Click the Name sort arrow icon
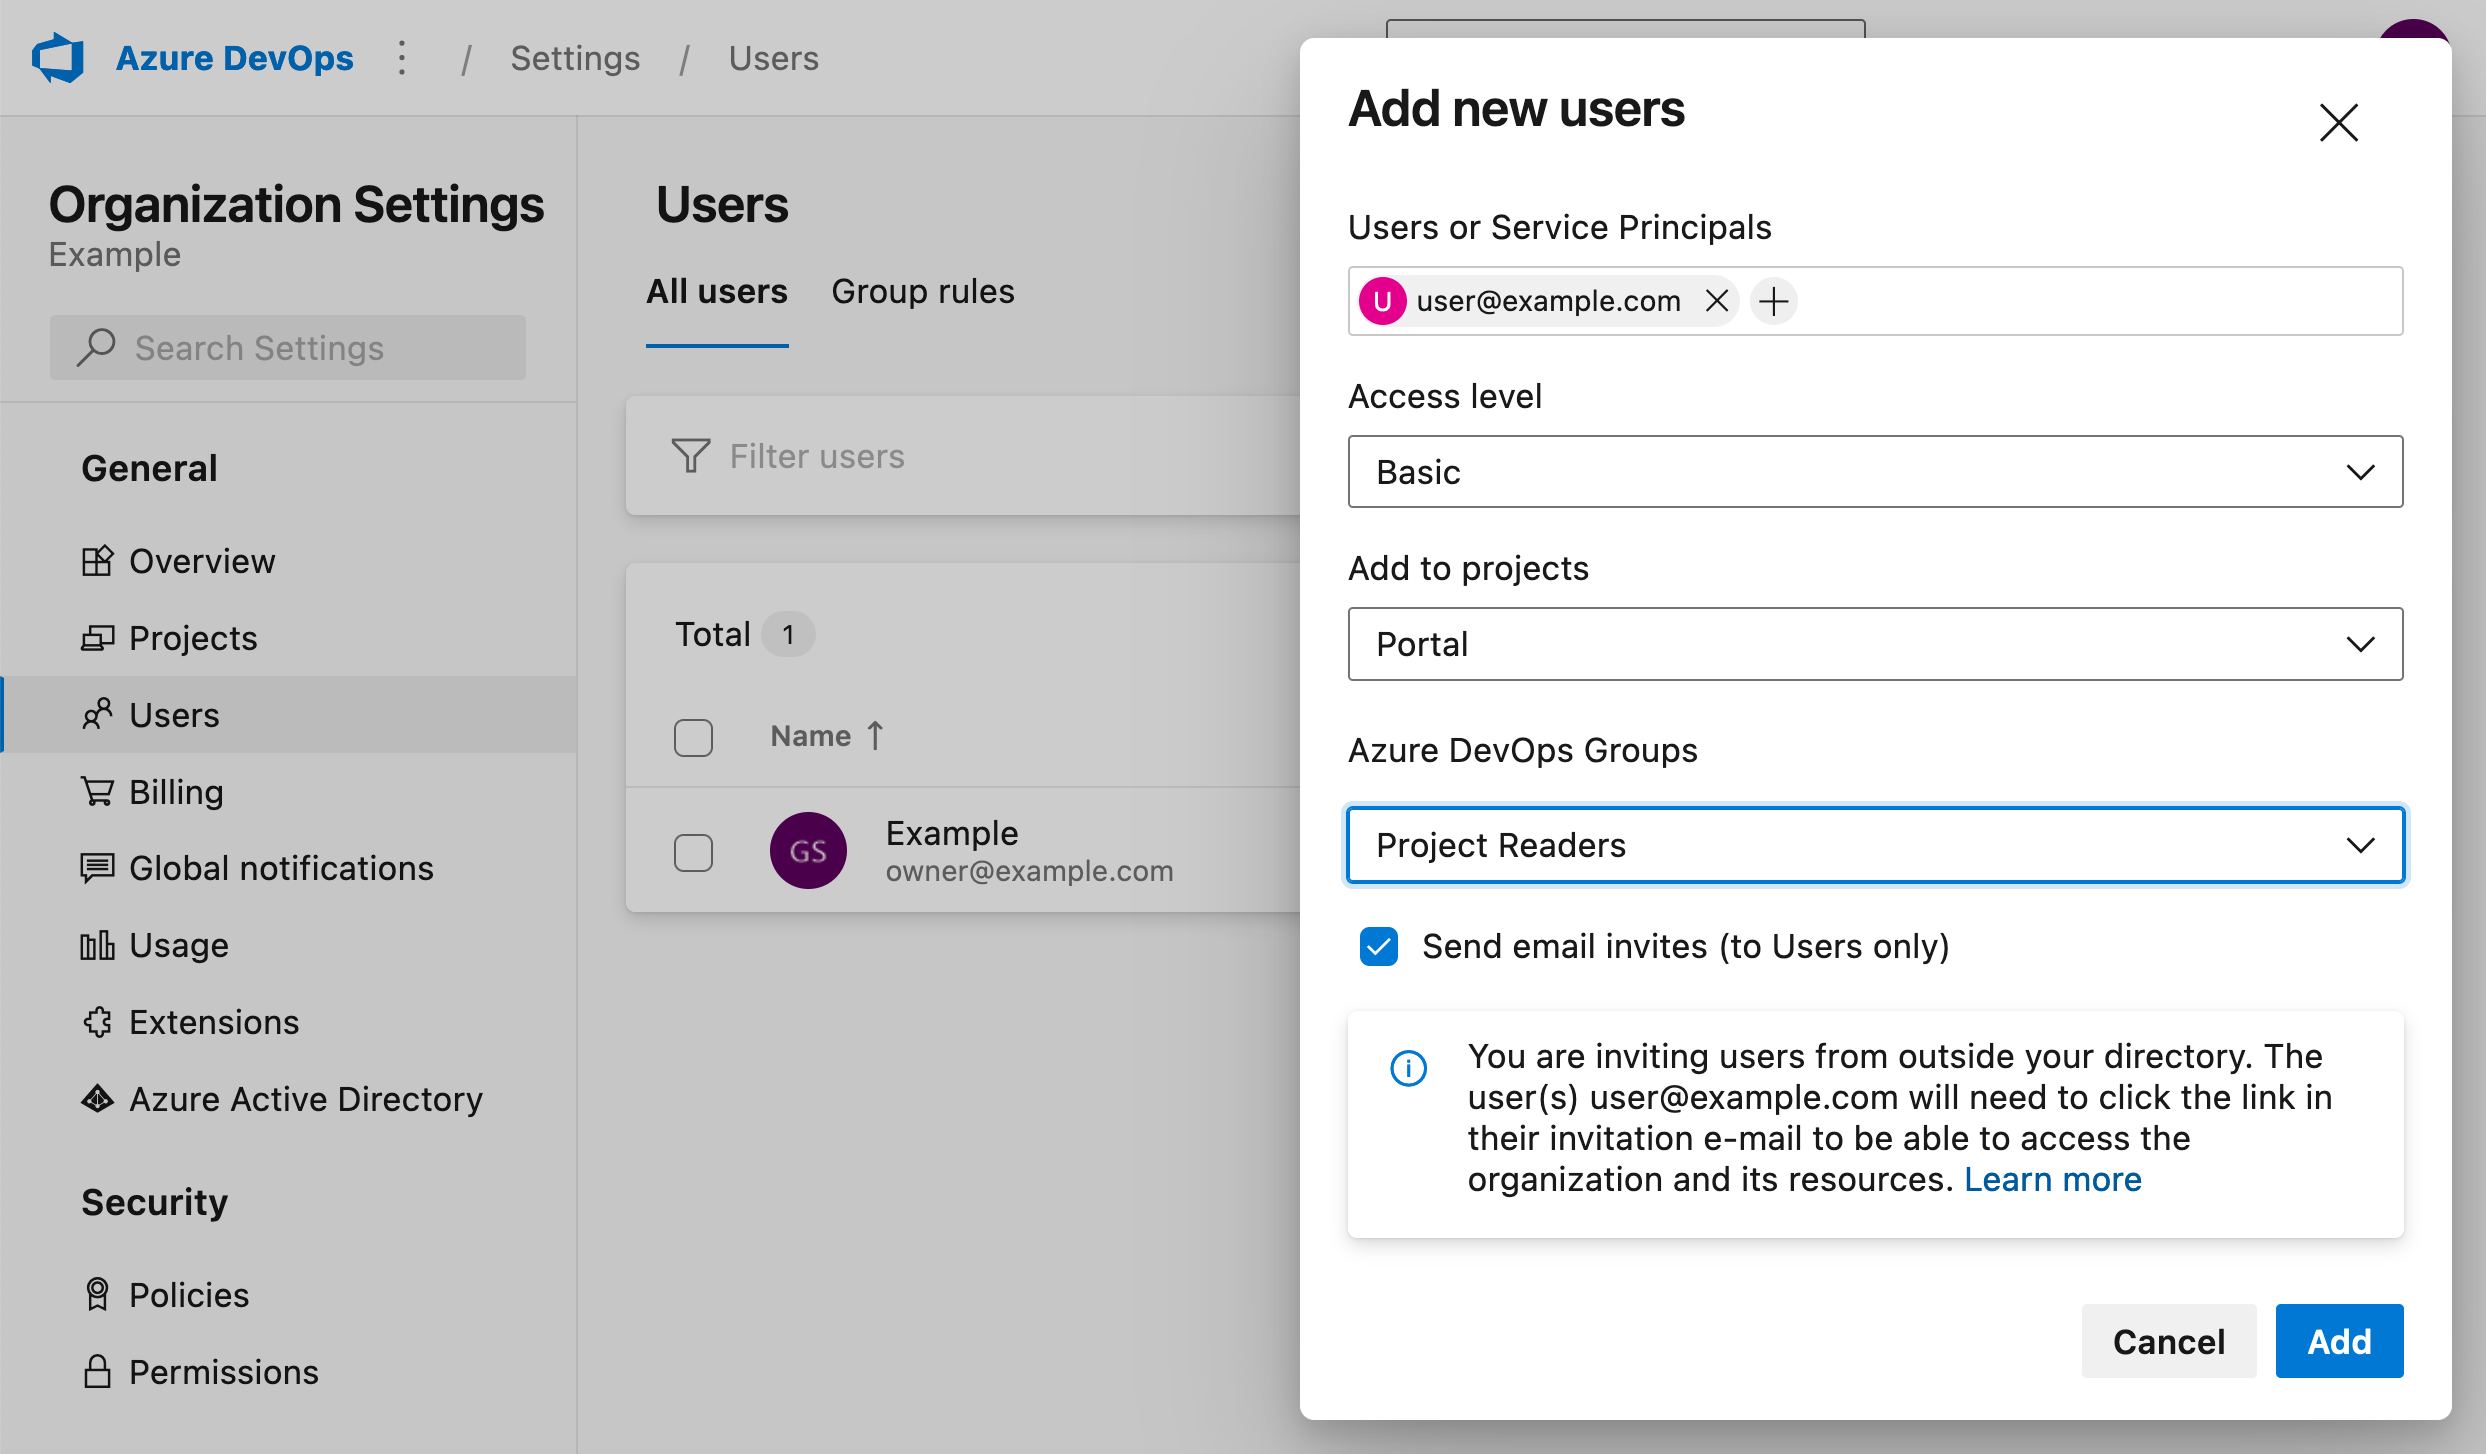 click(x=875, y=736)
